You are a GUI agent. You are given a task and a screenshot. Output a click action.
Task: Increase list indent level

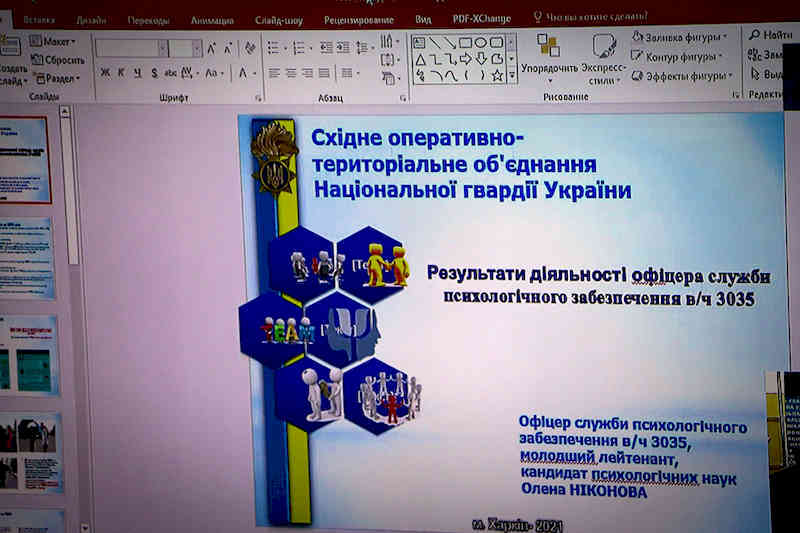tap(343, 48)
